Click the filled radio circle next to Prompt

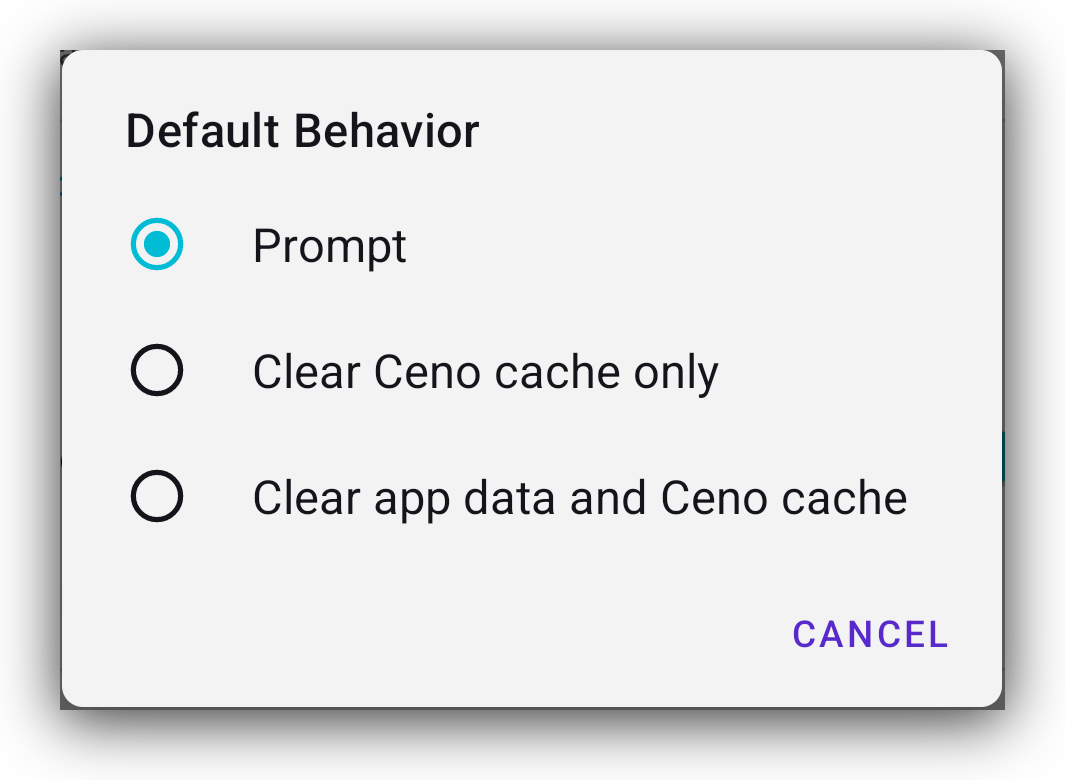point(156,244)
